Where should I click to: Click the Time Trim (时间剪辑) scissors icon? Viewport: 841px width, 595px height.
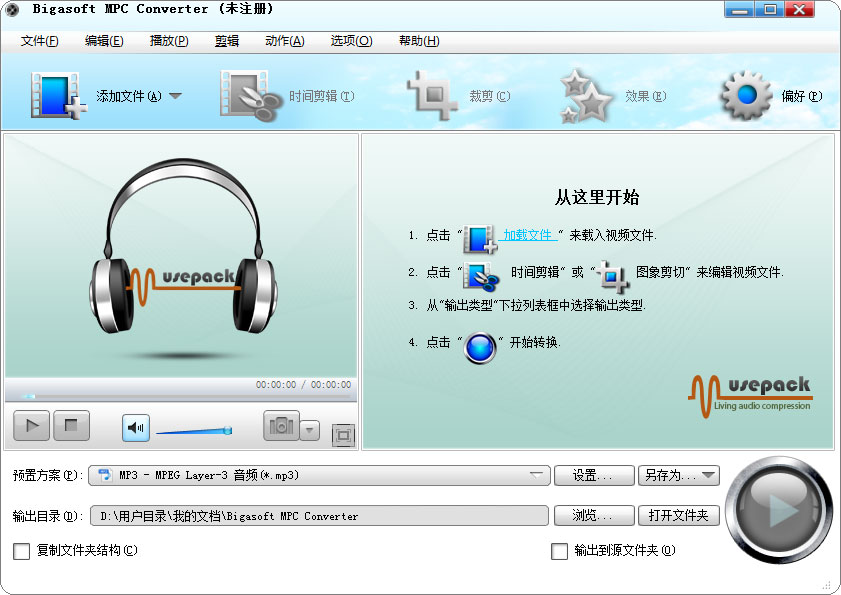(250, 96)
